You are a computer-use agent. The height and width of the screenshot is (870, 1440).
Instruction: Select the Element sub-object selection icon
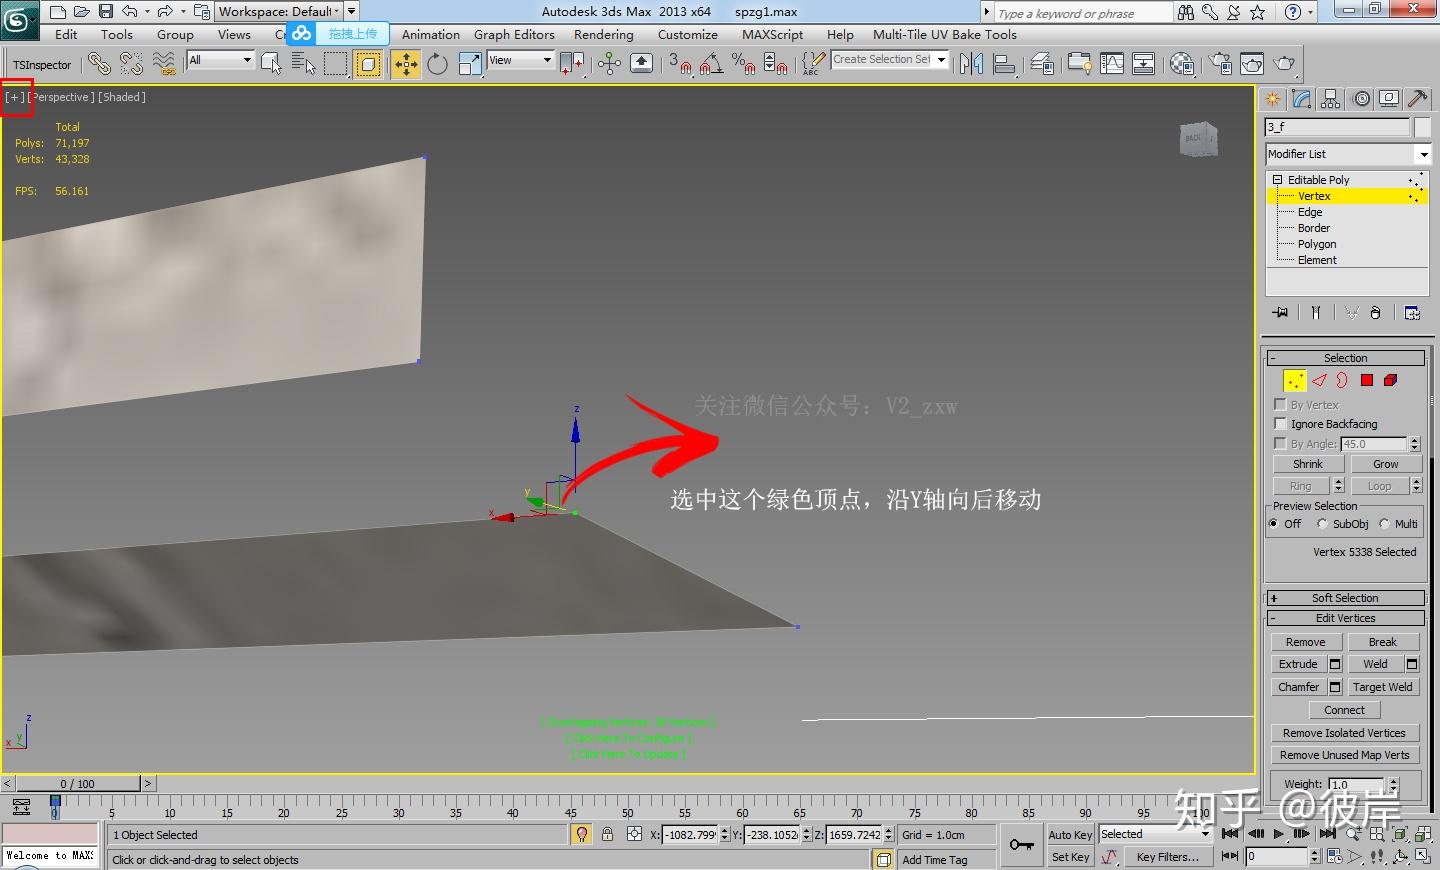(1390, 380)
